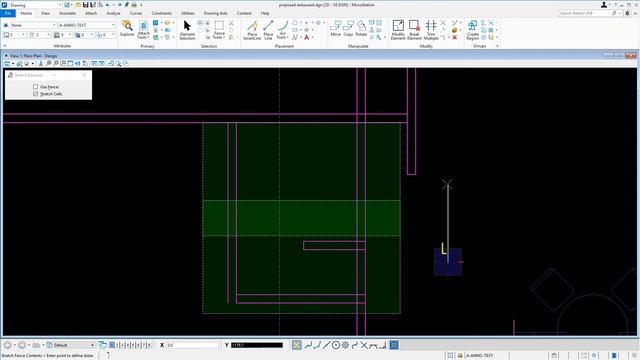The image size is (640, 360).
Task: Open Arc Tools
Action: tap(282, 30)
